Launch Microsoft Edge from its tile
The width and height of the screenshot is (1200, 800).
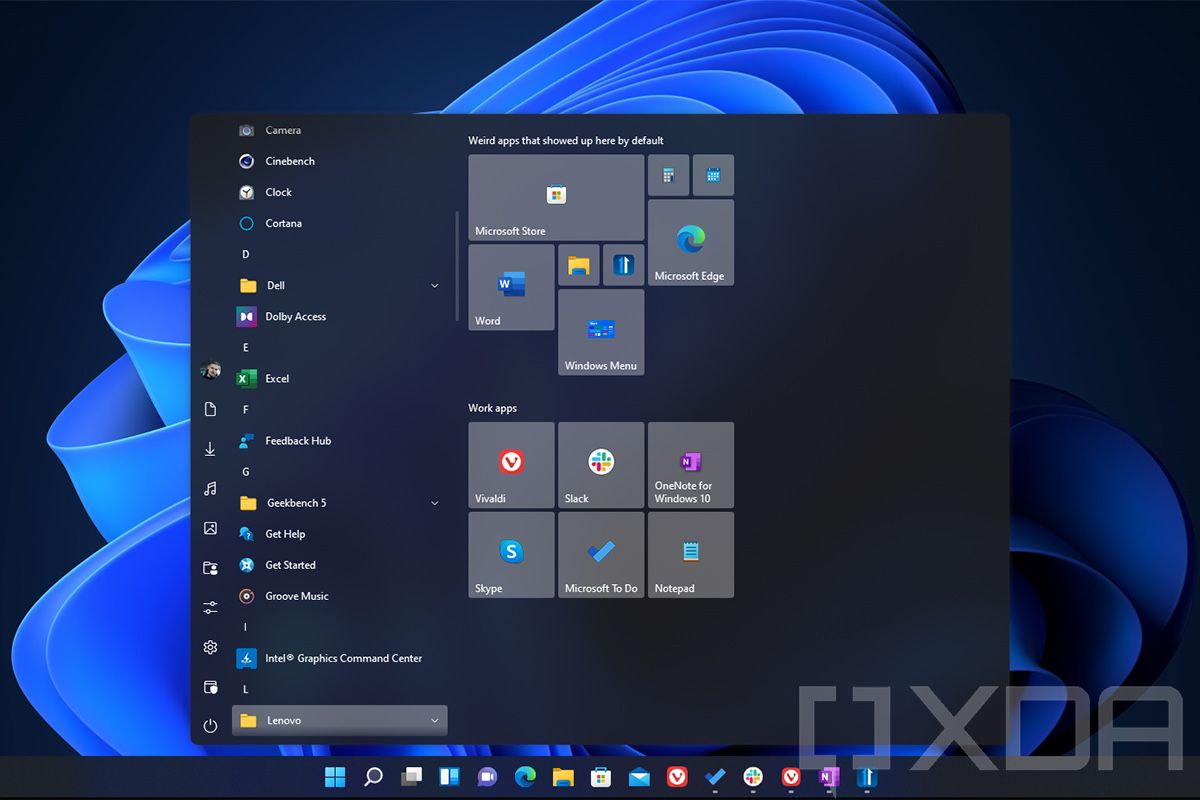[x=691, y=242]
